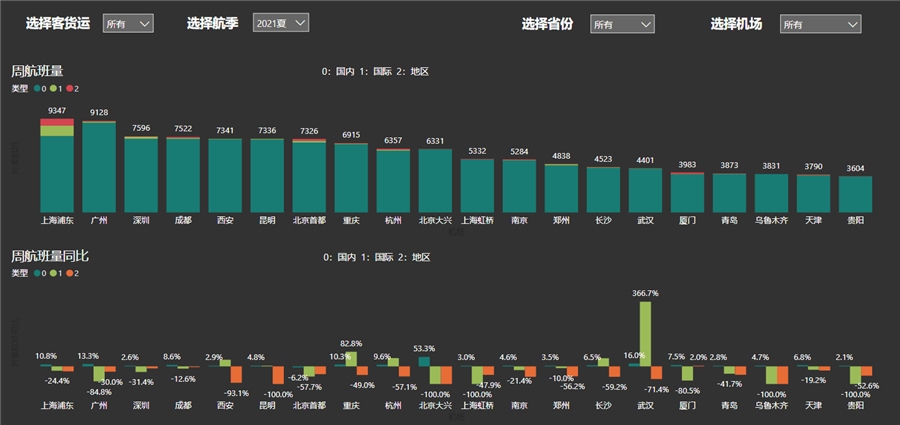Viewport: 900px width, 425px height.
Task: Click the 西安 orange bar showing -93.1%
Action: 236,374
